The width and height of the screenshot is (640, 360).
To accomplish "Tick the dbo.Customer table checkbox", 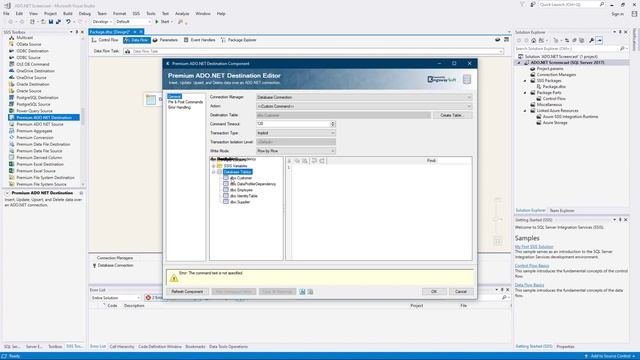I will 226,178.
